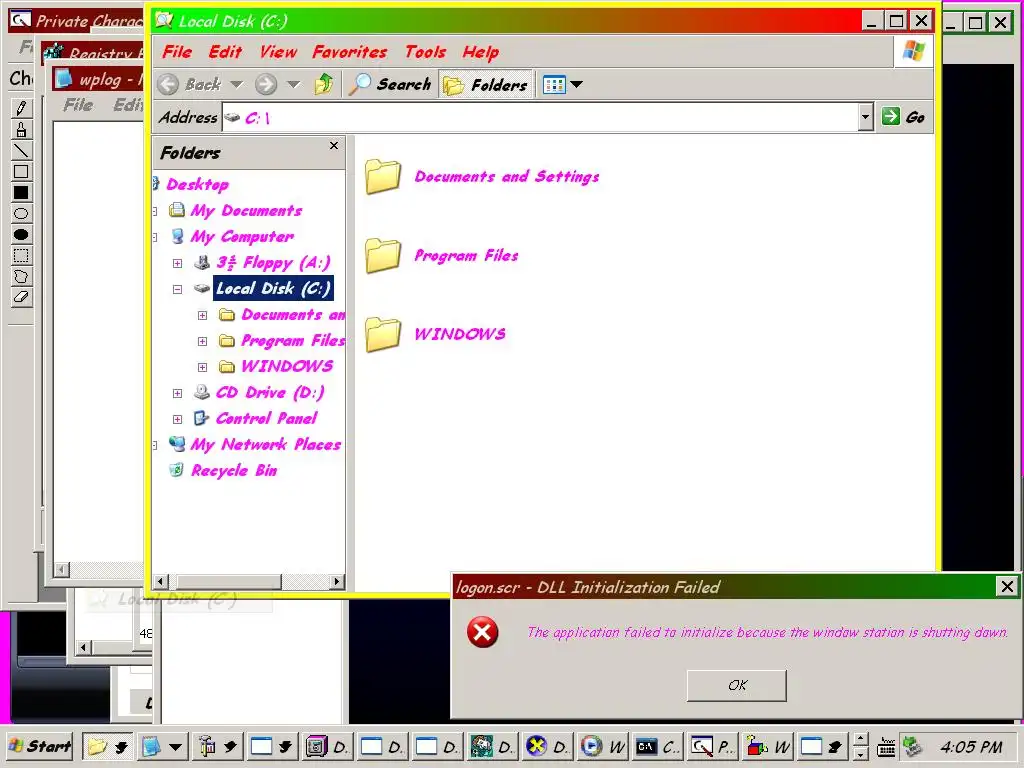Switch to Command Prompt taskbar button
Image resolution: width=1024 pixels, height=768 pixels.
coord(658,746)
